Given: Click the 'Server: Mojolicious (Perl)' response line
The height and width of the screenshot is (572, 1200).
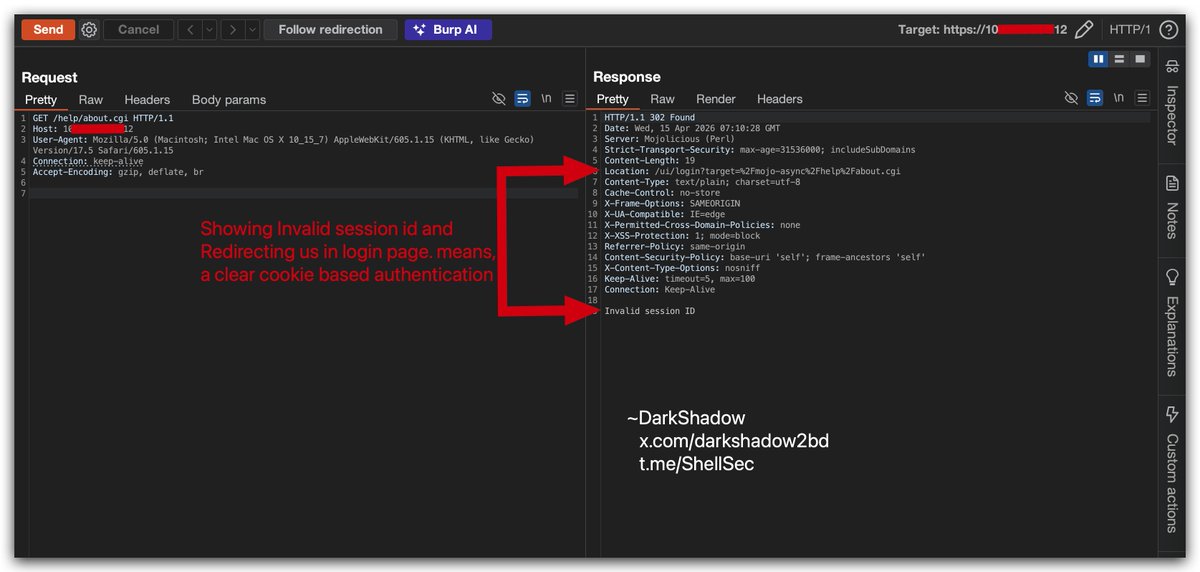Looking at the screenshot, I should coord(668,139).
